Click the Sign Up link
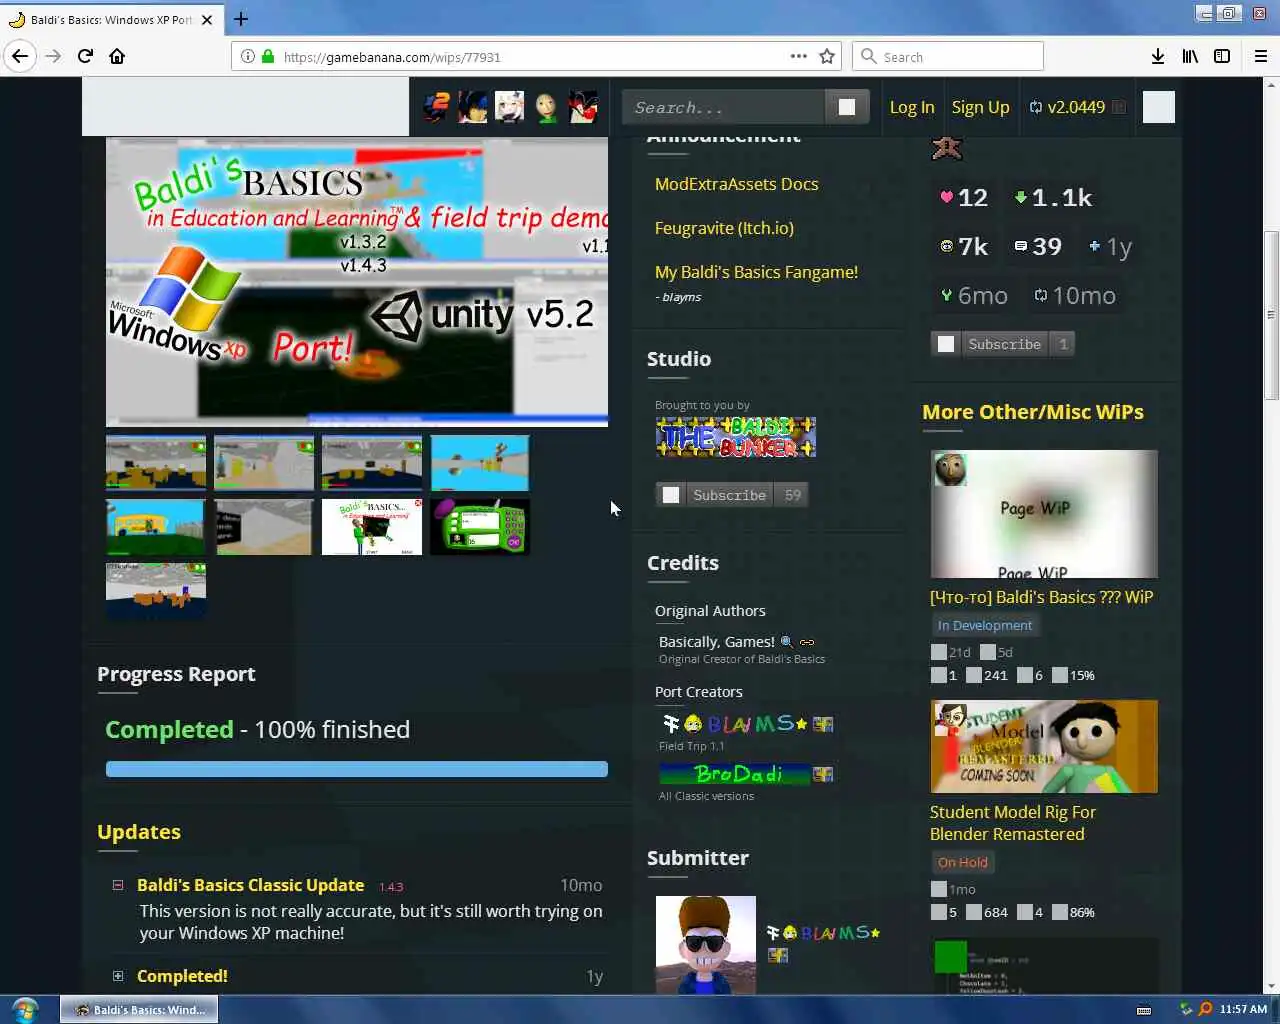 [x=980, y=107]
